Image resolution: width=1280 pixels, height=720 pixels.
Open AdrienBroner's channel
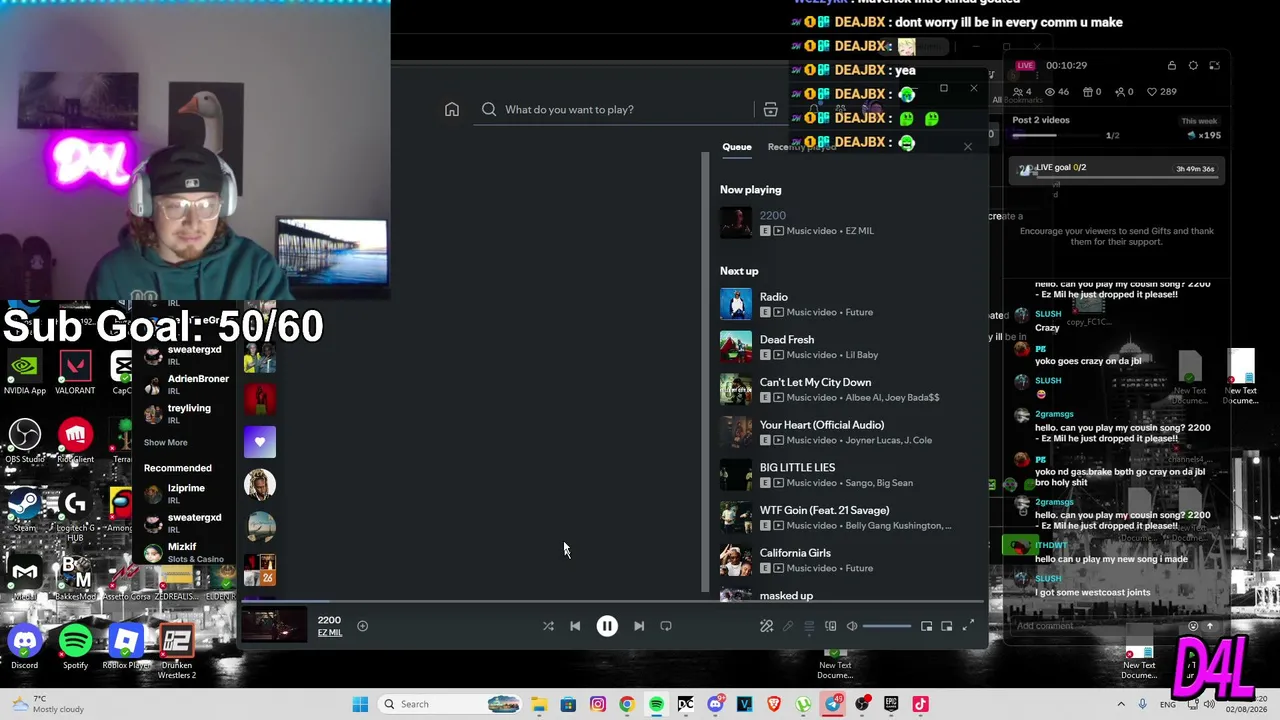coord(187,383)
